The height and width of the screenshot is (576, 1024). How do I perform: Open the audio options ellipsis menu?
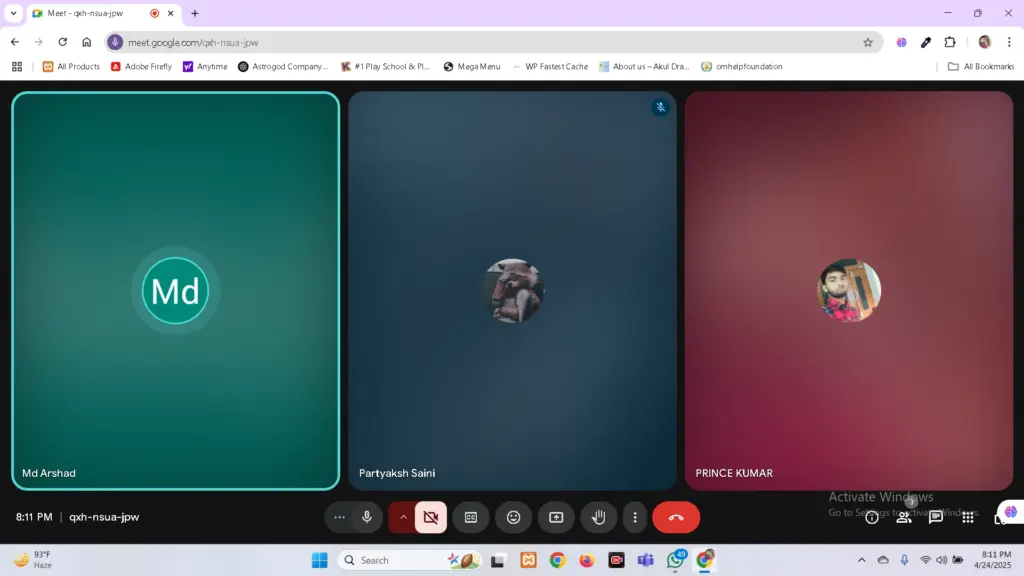[340, 517]
